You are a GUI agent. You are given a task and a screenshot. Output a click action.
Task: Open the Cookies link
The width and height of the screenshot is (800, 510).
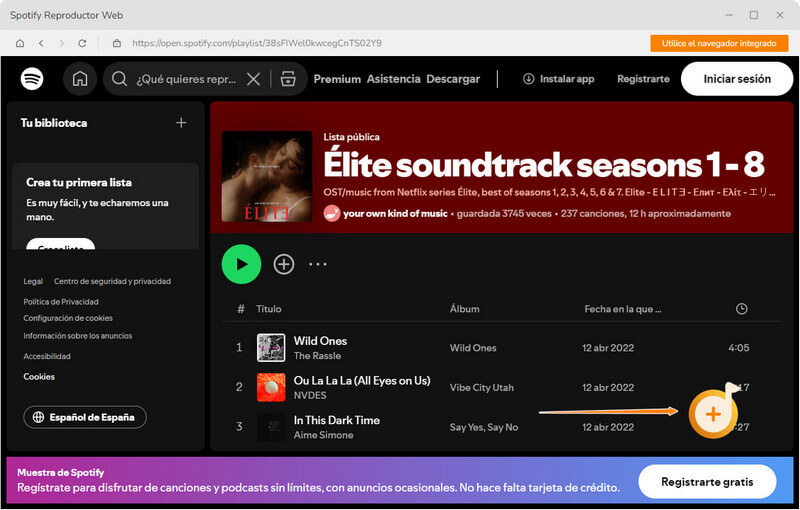click(x=39, y=377)
